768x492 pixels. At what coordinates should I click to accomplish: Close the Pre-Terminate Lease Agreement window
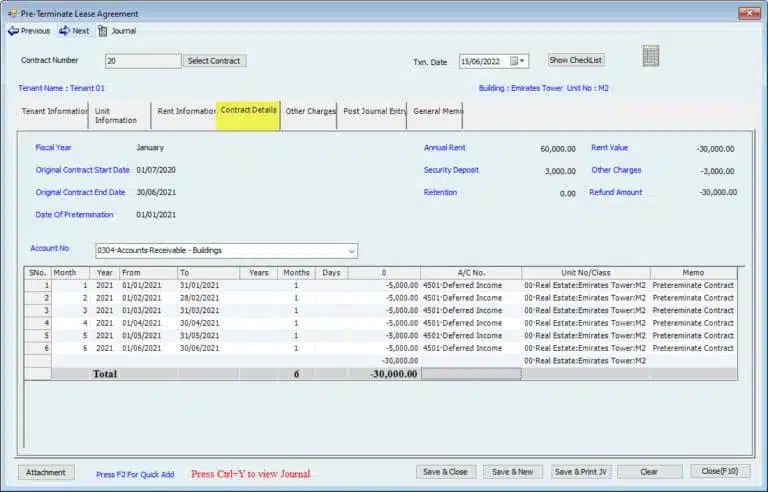(x=749, y=13)
